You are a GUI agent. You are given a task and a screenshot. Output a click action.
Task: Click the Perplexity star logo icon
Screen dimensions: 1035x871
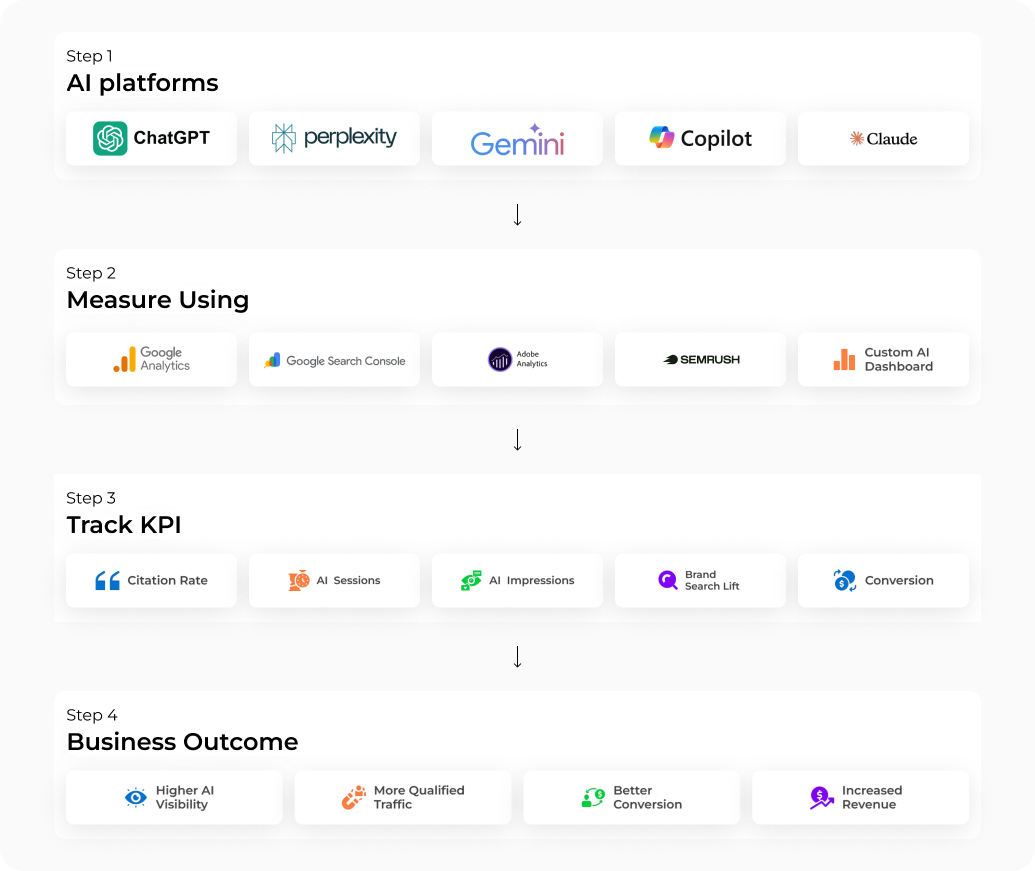click(284, 139)
